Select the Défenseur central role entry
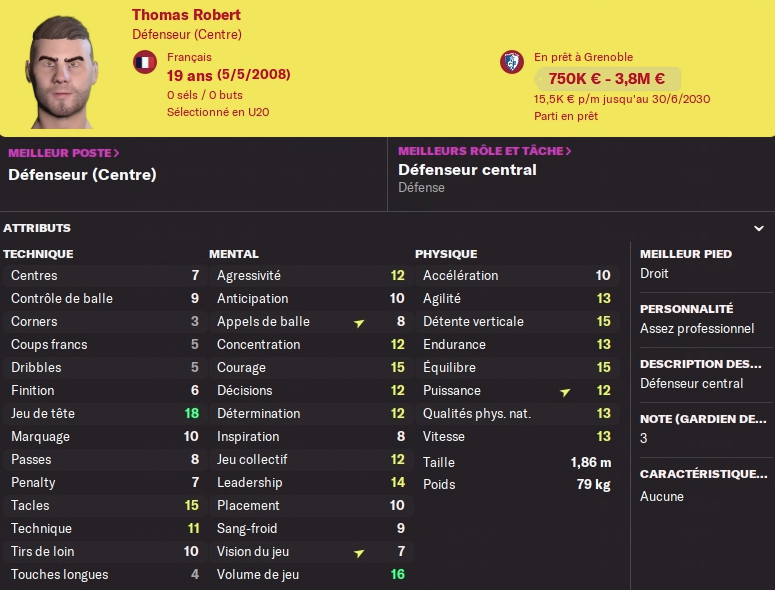This screenshot has height=590, width=775. click(x=467, y=170)
